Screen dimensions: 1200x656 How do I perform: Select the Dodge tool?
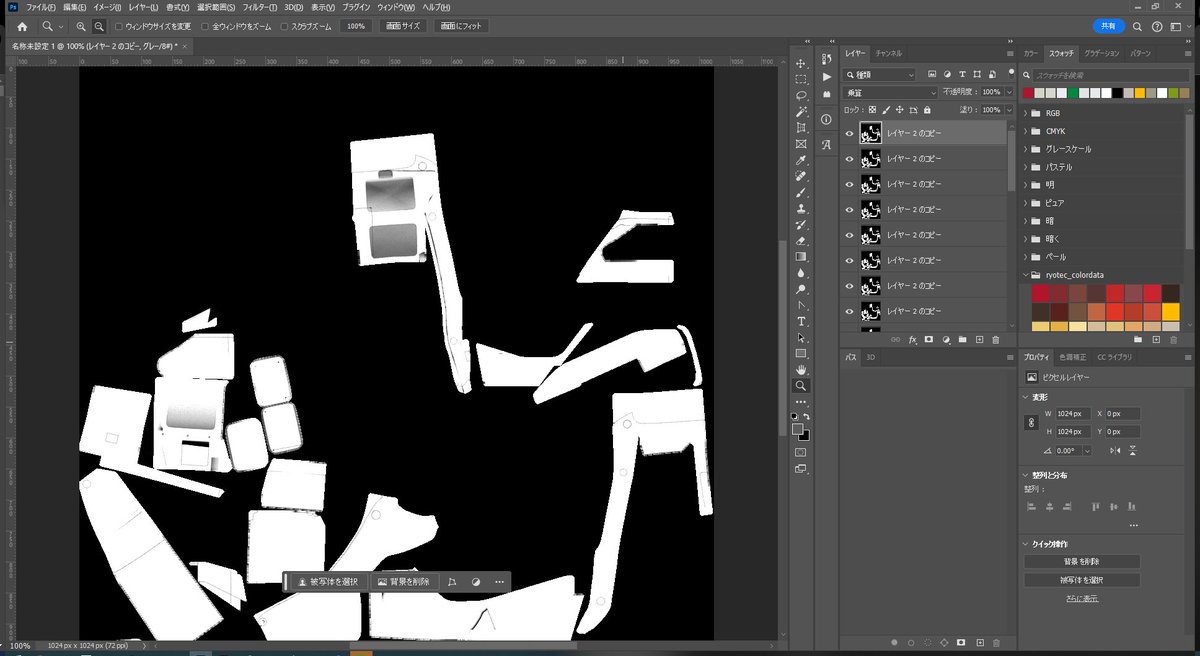point(801,288)
